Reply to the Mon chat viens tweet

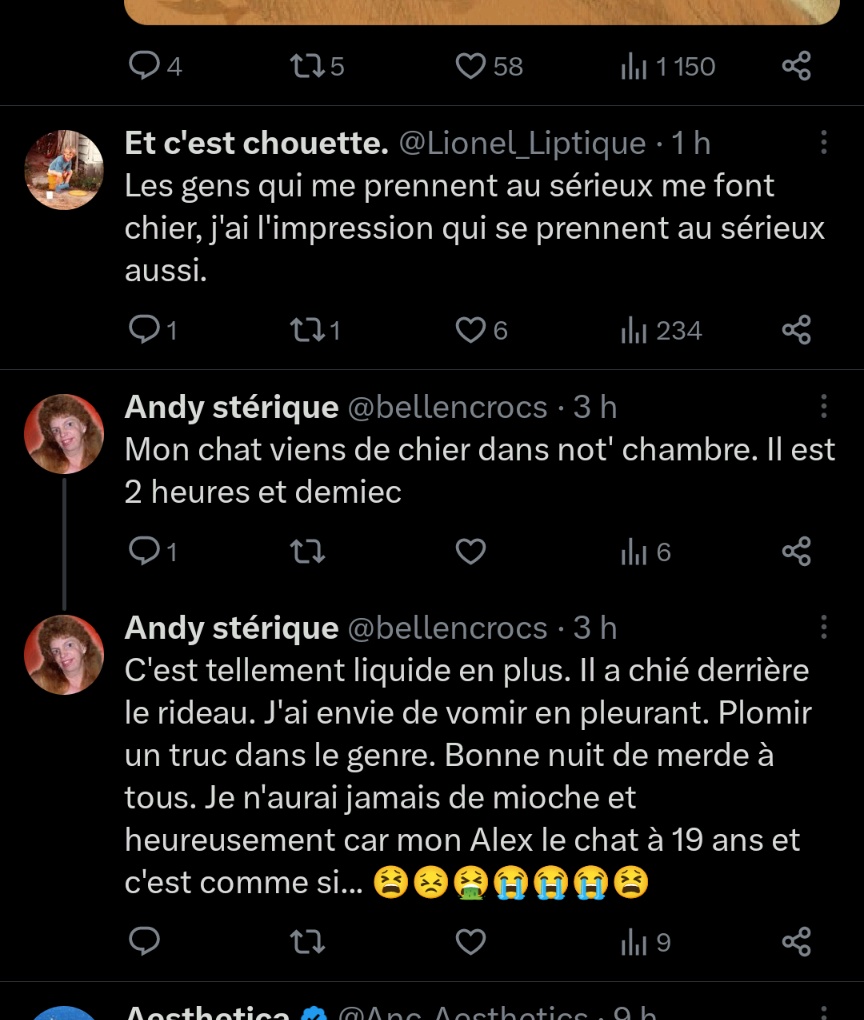pos(145,551)
